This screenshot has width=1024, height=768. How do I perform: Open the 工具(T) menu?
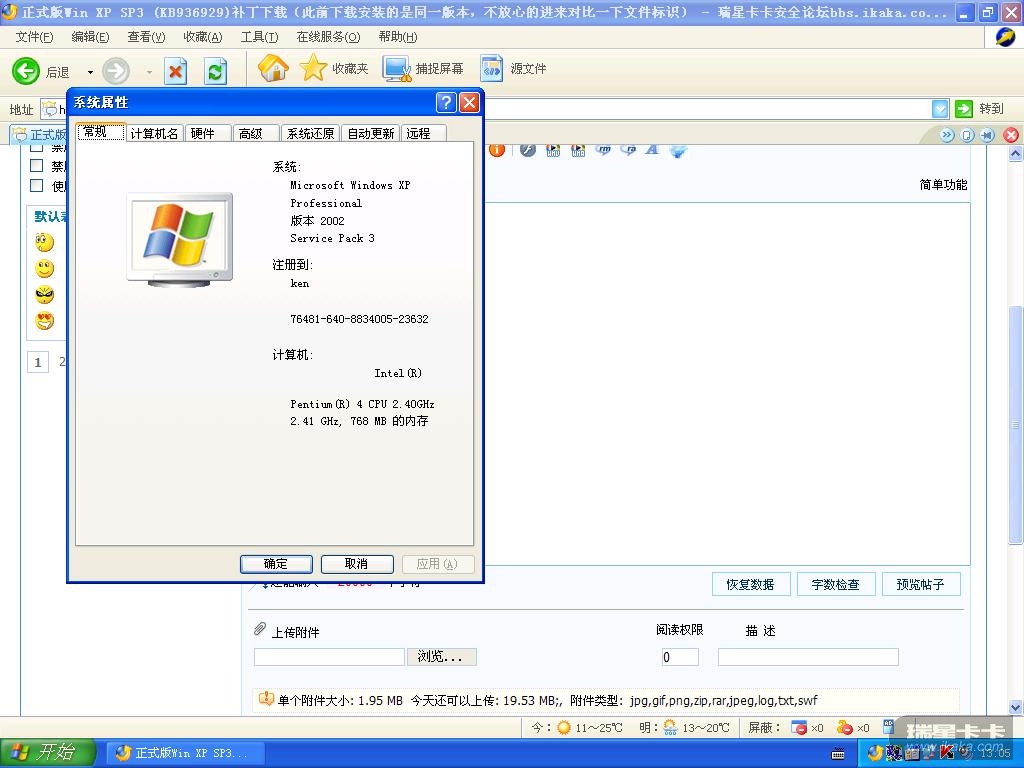pyautogui.click(x=259, y=37)
